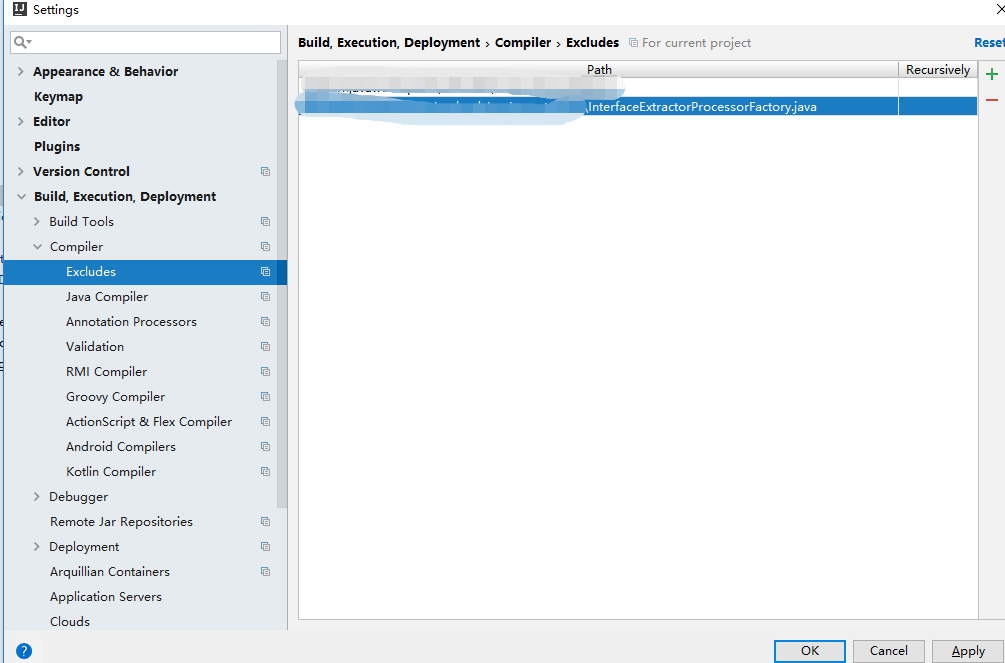Open Groovy Compiler settings
The image size is (1005, 663).
[x=115, y=397]
